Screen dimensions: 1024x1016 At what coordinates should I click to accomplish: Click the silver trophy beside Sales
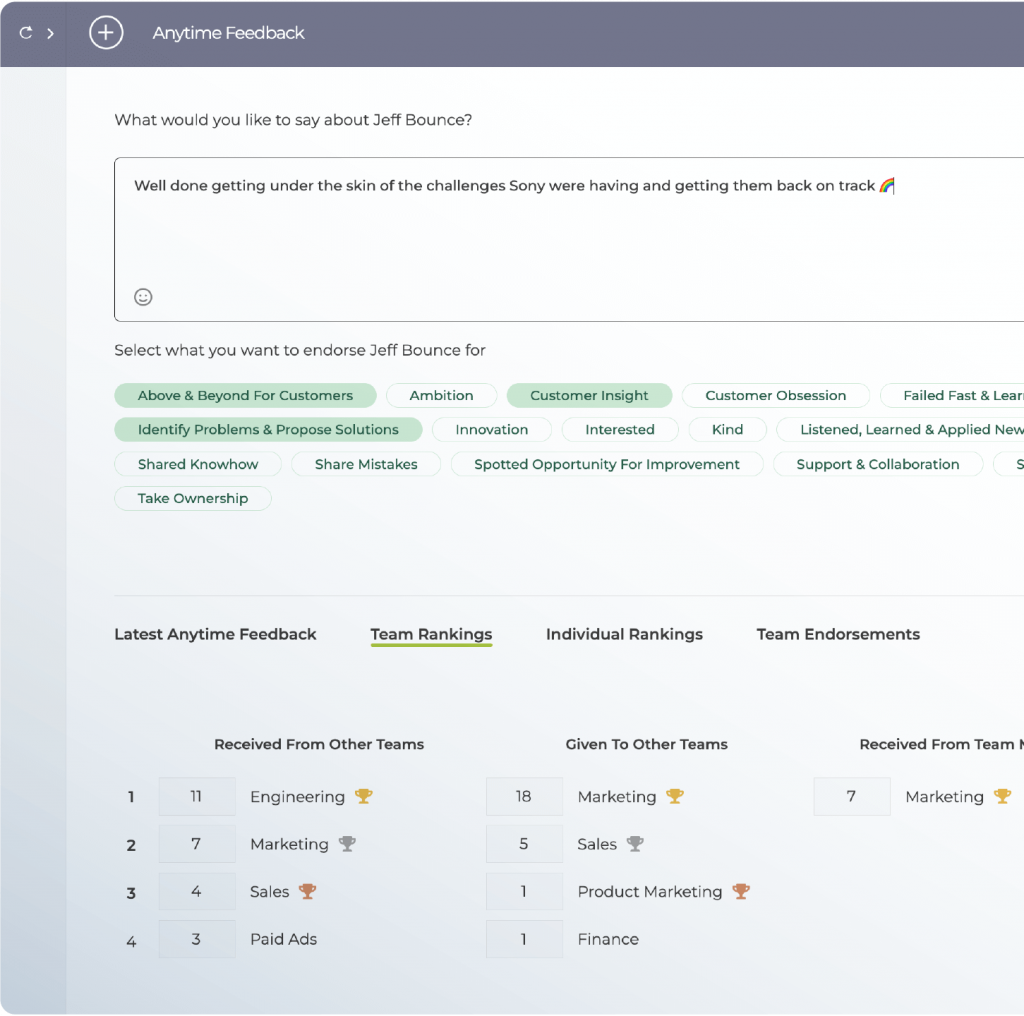click(635, 844)
